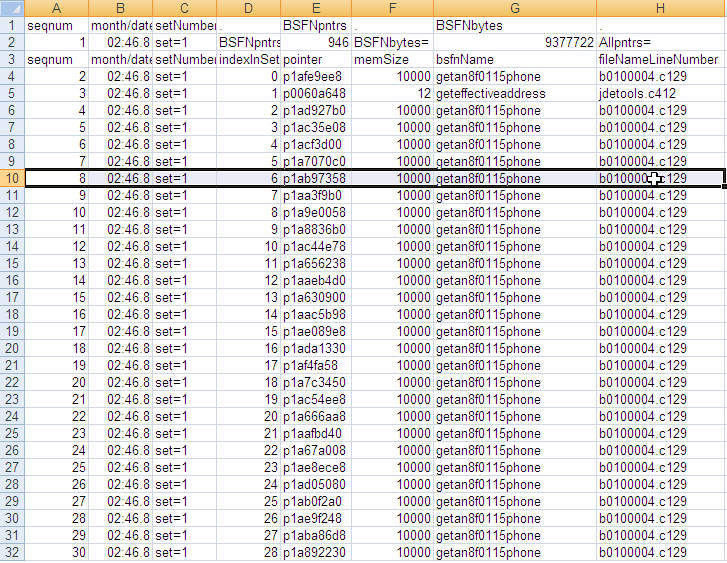Viewport: 727px width, 563px height.
Task: Click pointer cell p1a630900
Action: 316,298
